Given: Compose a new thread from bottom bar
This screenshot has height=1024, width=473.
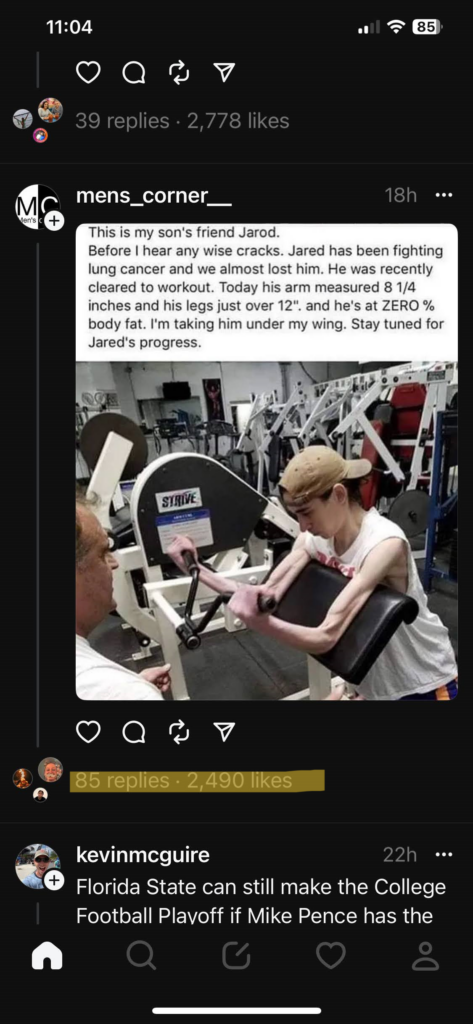Looking at the screenshot, I should click(x=236, y=955).
